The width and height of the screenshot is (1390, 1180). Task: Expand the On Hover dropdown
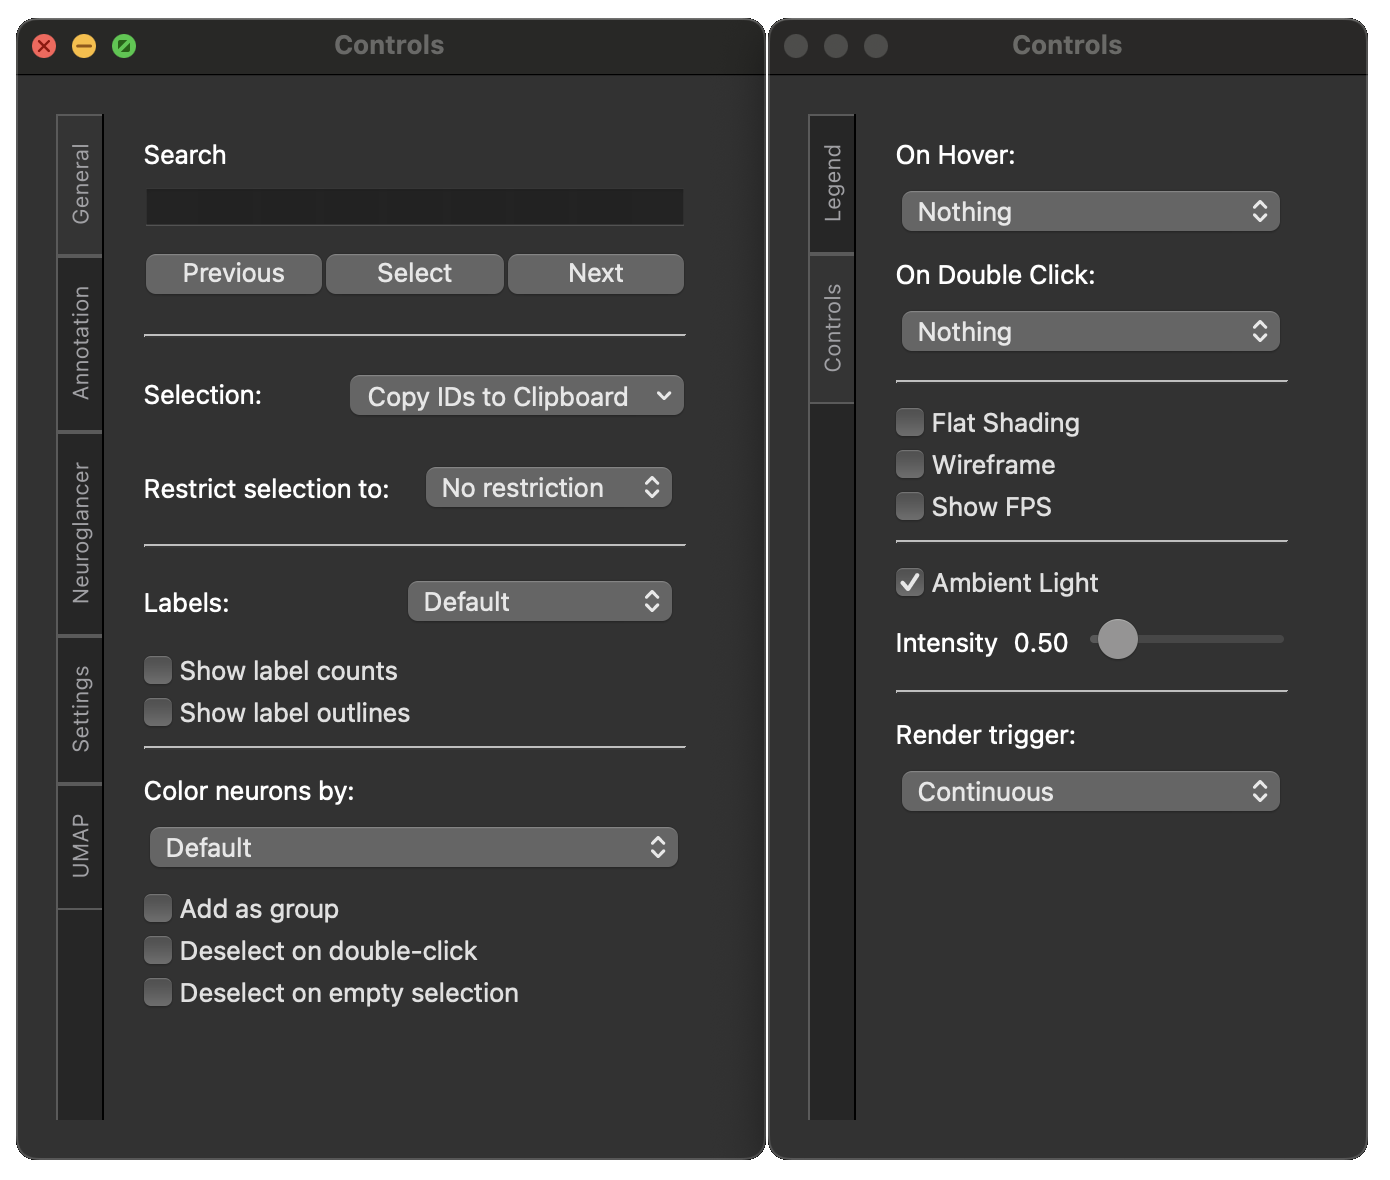1090,212
